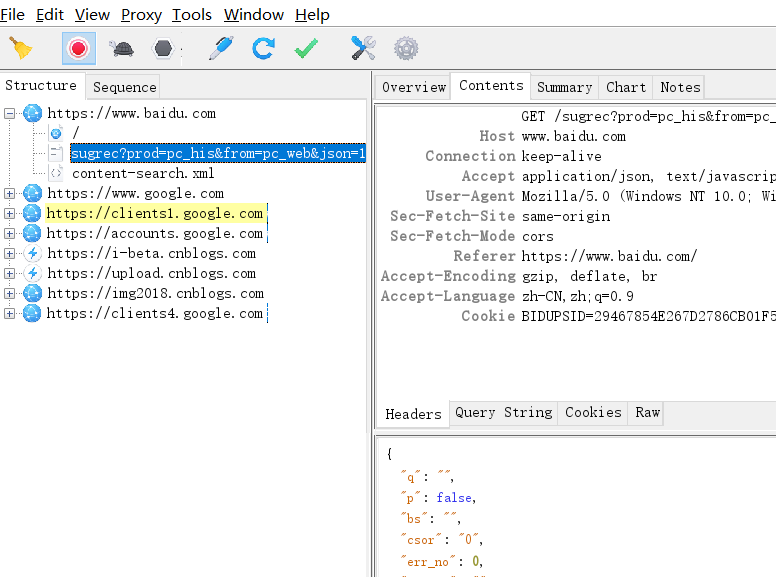
Task: Collapse the www.baidu.com tree node
Action: pos(9,114)
